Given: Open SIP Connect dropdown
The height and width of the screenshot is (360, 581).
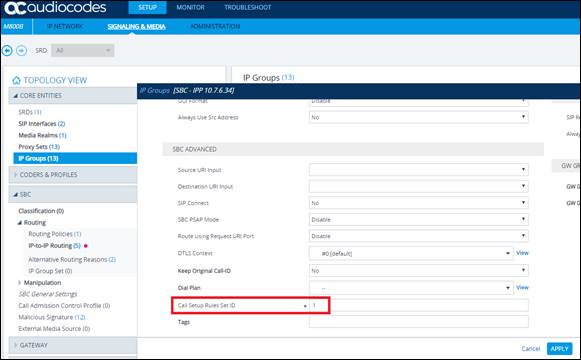Looking at the screenshot, I should pos(419,203).
